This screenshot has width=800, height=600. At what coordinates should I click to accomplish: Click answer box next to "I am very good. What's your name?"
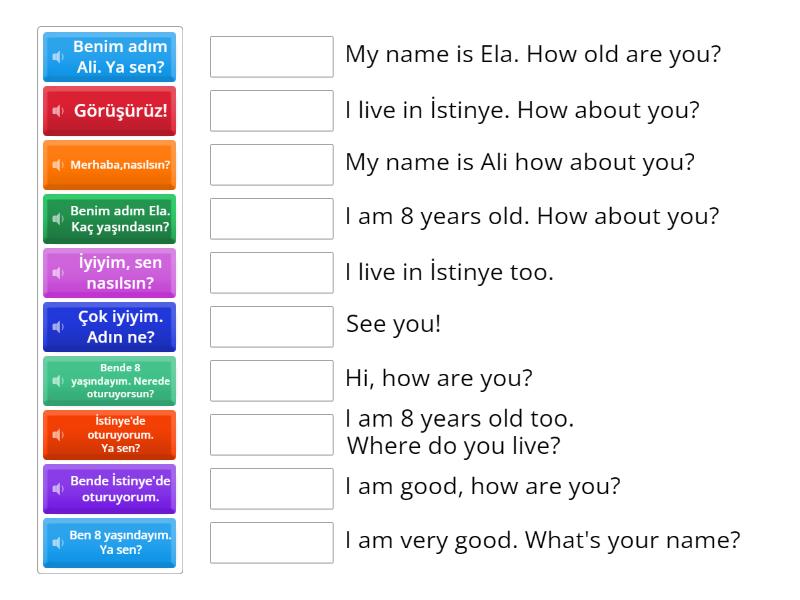pos(271,543)
